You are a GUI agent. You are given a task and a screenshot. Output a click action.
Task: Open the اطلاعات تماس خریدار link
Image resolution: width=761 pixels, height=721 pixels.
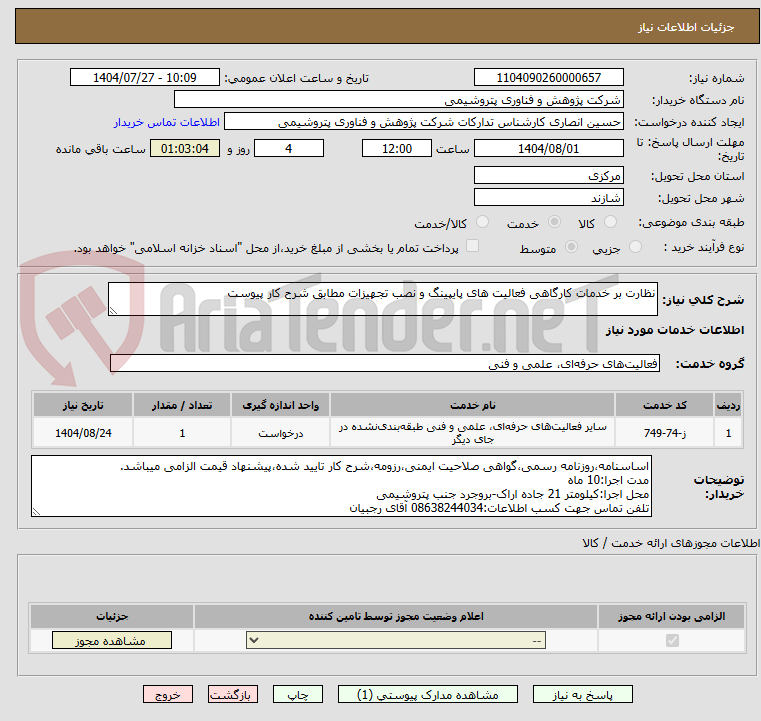pyautogui.click(x=167, y=122)
